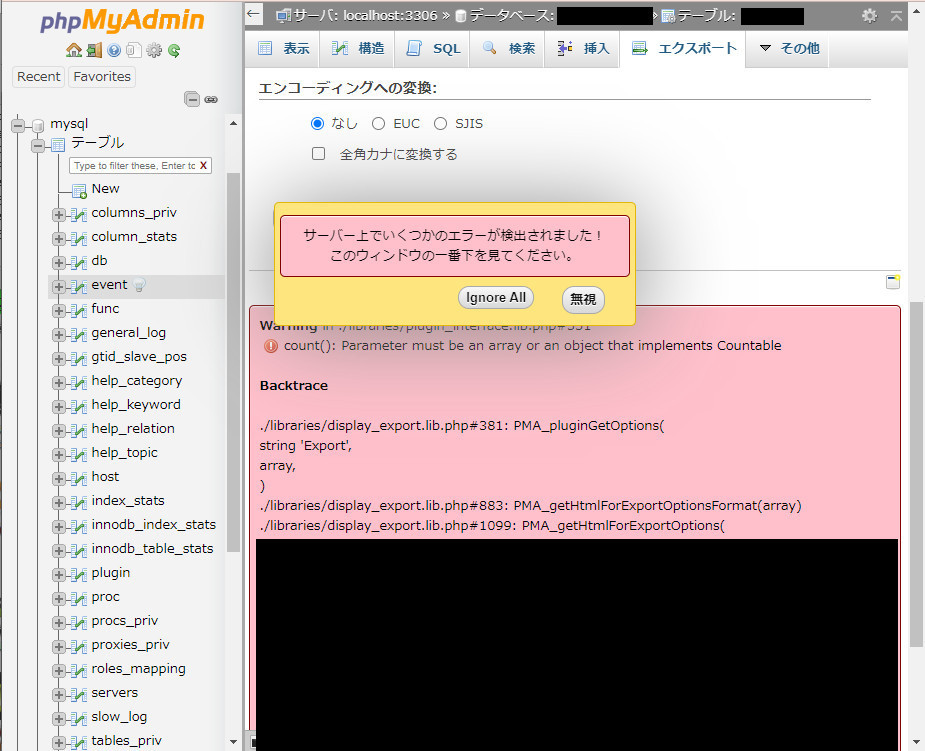Hide the navigation panel with the left arrow icon
The image size is (925, 751).
(253, 14)
